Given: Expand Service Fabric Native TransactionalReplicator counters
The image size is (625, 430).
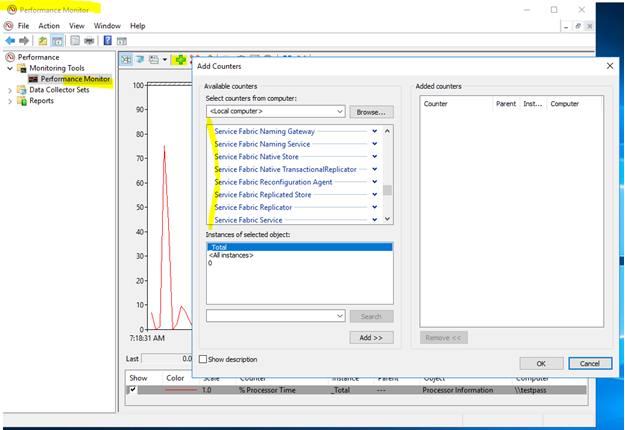Looking at the screenshot, I should [375, 169].
